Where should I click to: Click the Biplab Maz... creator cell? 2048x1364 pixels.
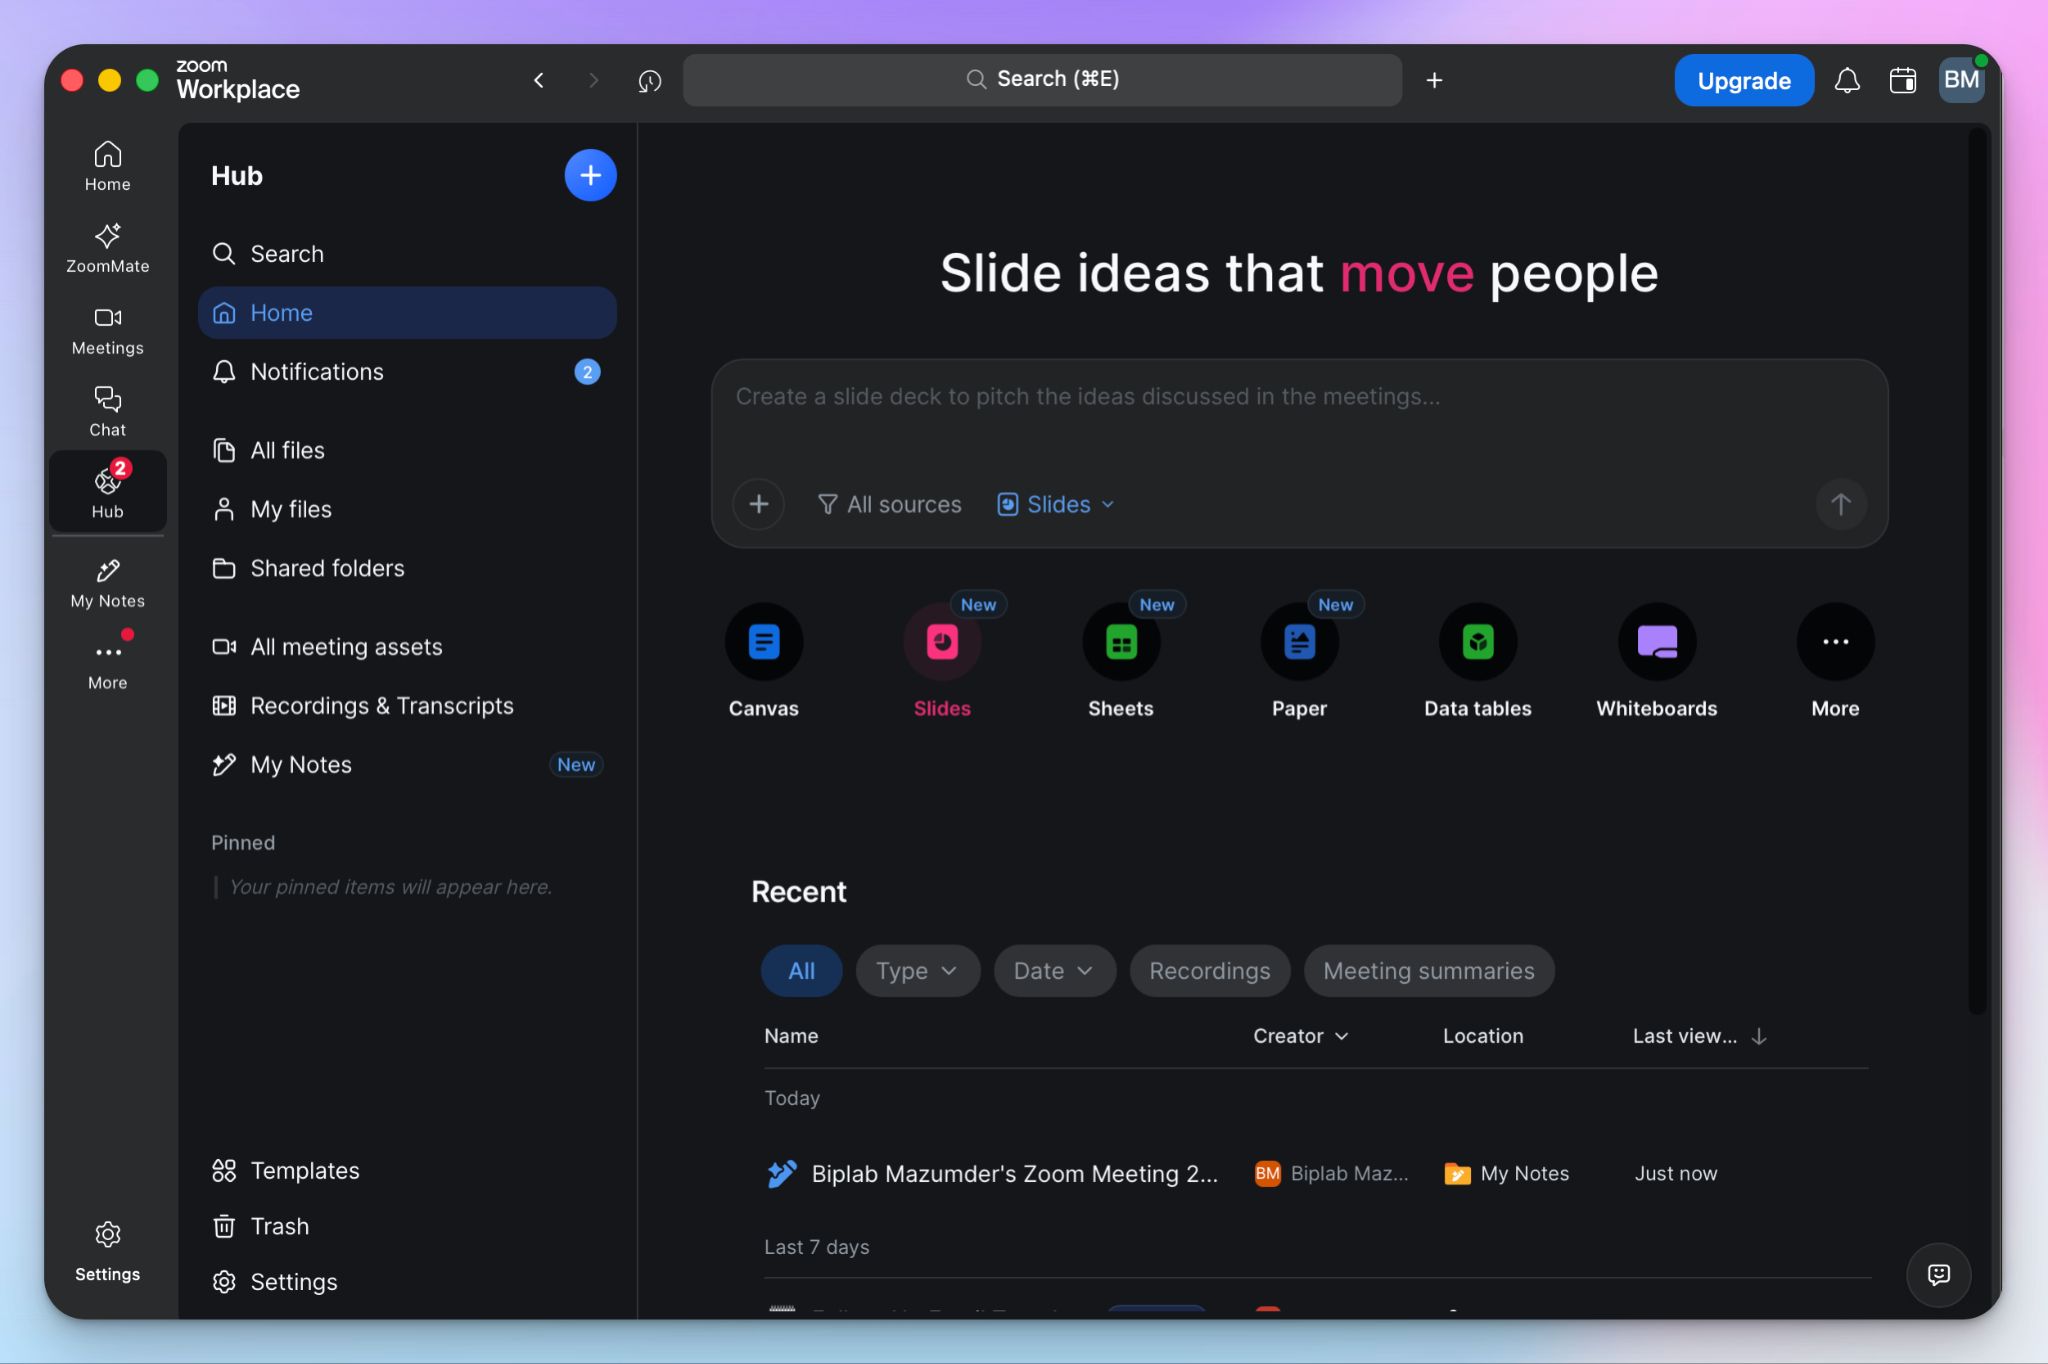pos(1332,1173)
